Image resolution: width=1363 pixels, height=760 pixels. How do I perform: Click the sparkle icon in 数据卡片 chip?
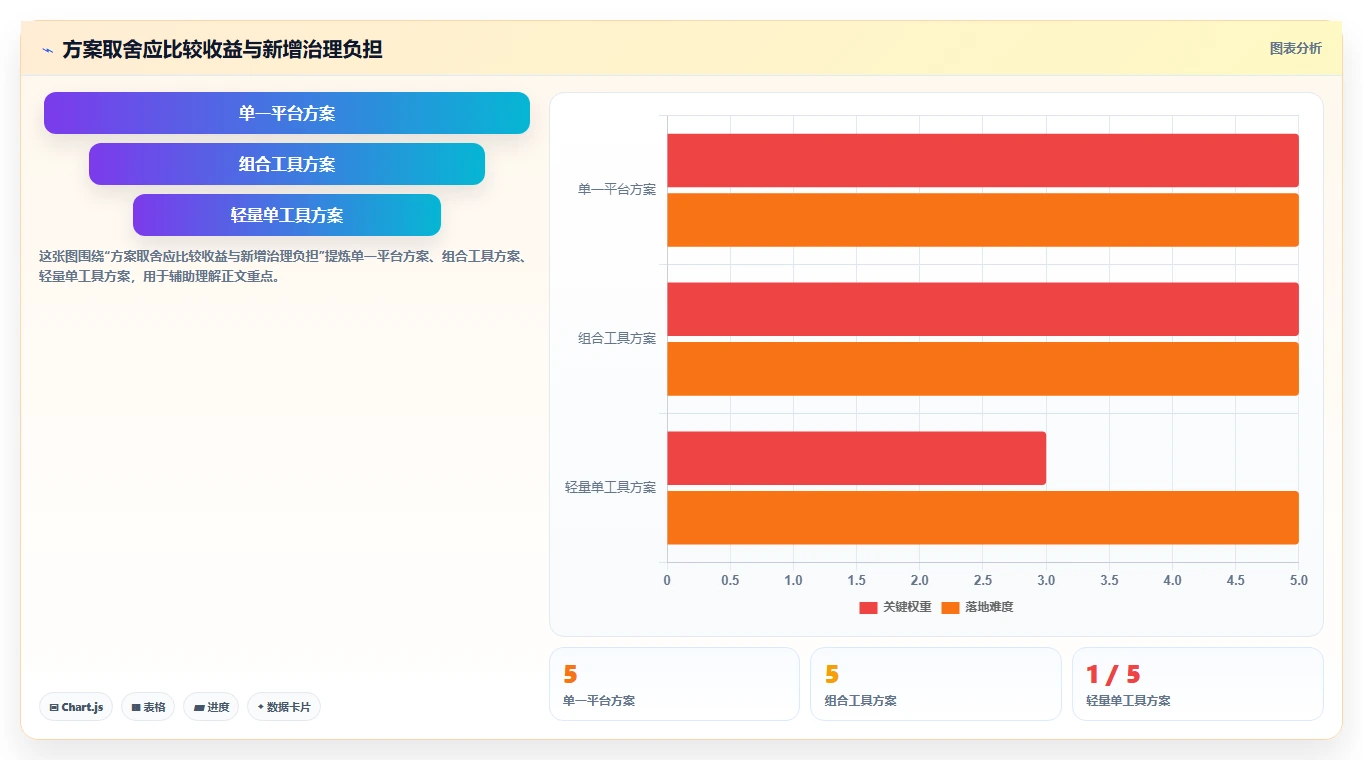tap(261, 707)
